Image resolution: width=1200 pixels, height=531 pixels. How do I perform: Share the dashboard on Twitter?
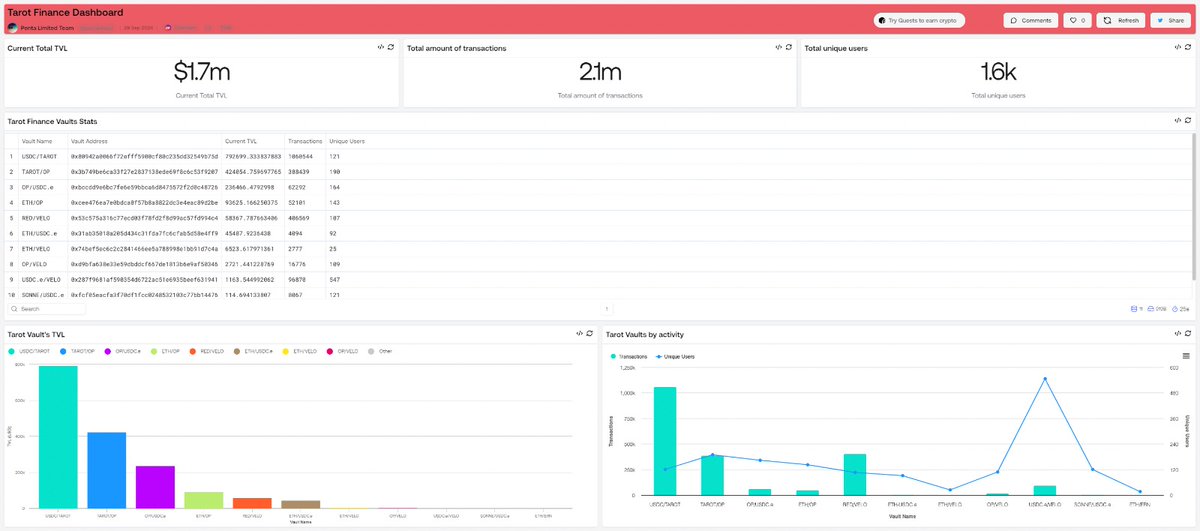tap(1171, 20)
